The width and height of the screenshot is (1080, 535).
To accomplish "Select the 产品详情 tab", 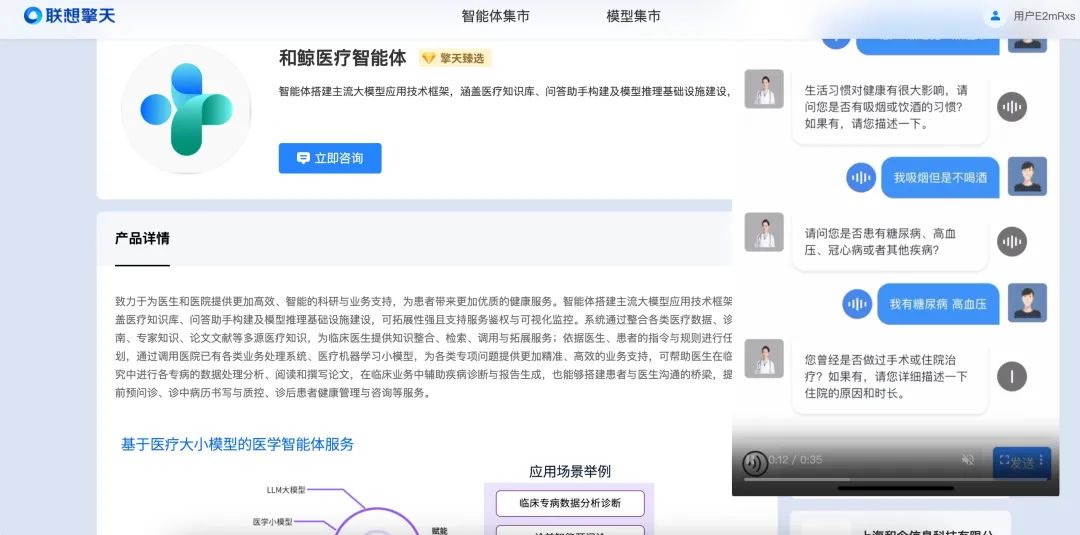I will coord(142,238).
